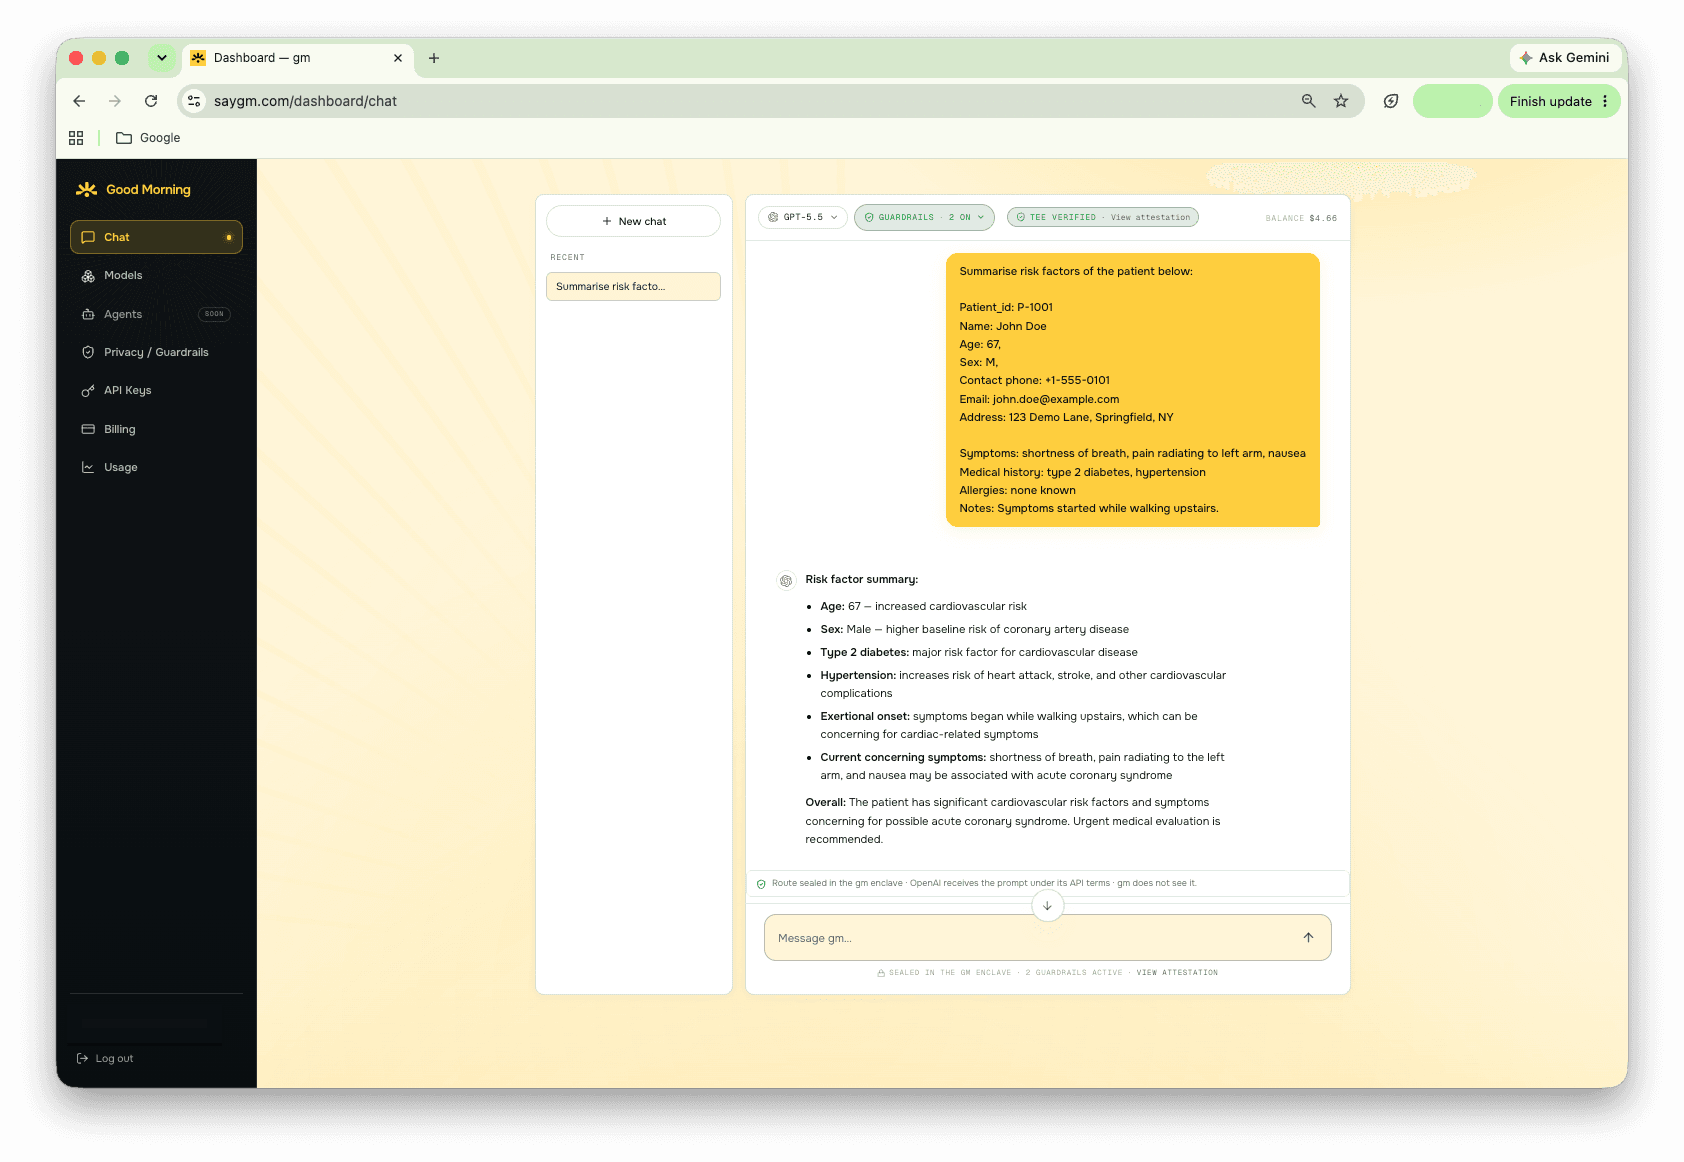Click the "Patient_id: P-1001" line in the prompt
The image size is (1684, 1162).
(1006, 307)
